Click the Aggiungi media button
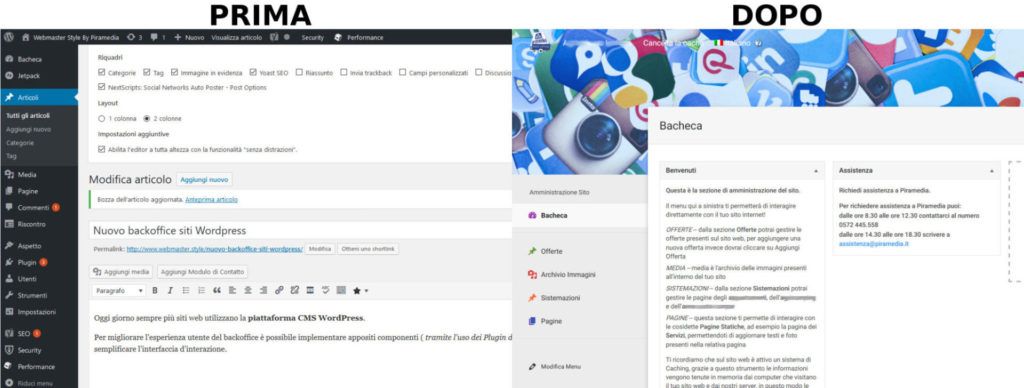The width and height of the screenshot is (1024, 388). (121, 272)
